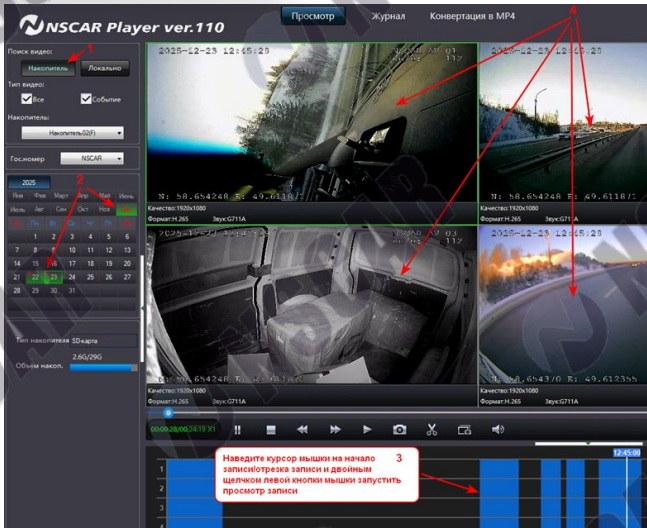
Task: Select calendar day 17
Action: pos(72,263)
